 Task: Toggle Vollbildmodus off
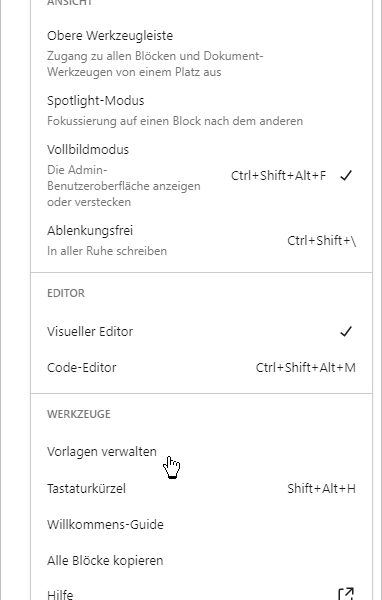click(201, 175)
